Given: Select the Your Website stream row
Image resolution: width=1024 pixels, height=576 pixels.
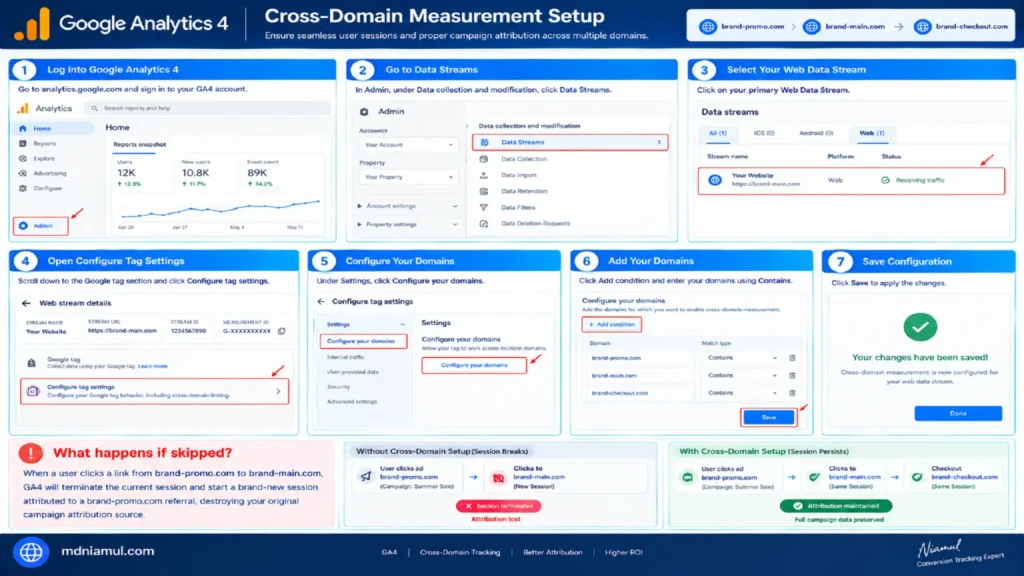Looking at the screenshot, I should [851, 181].
